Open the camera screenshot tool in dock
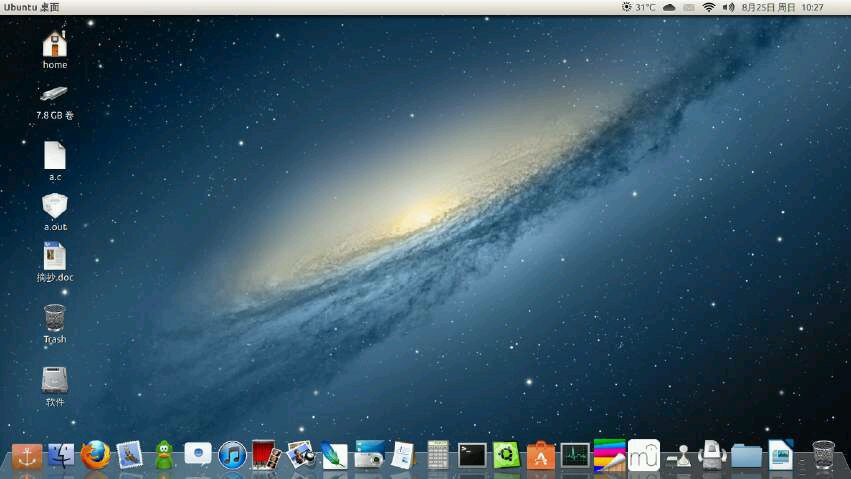The width and height of the screenshot is (851, 479). pos(369,455)
